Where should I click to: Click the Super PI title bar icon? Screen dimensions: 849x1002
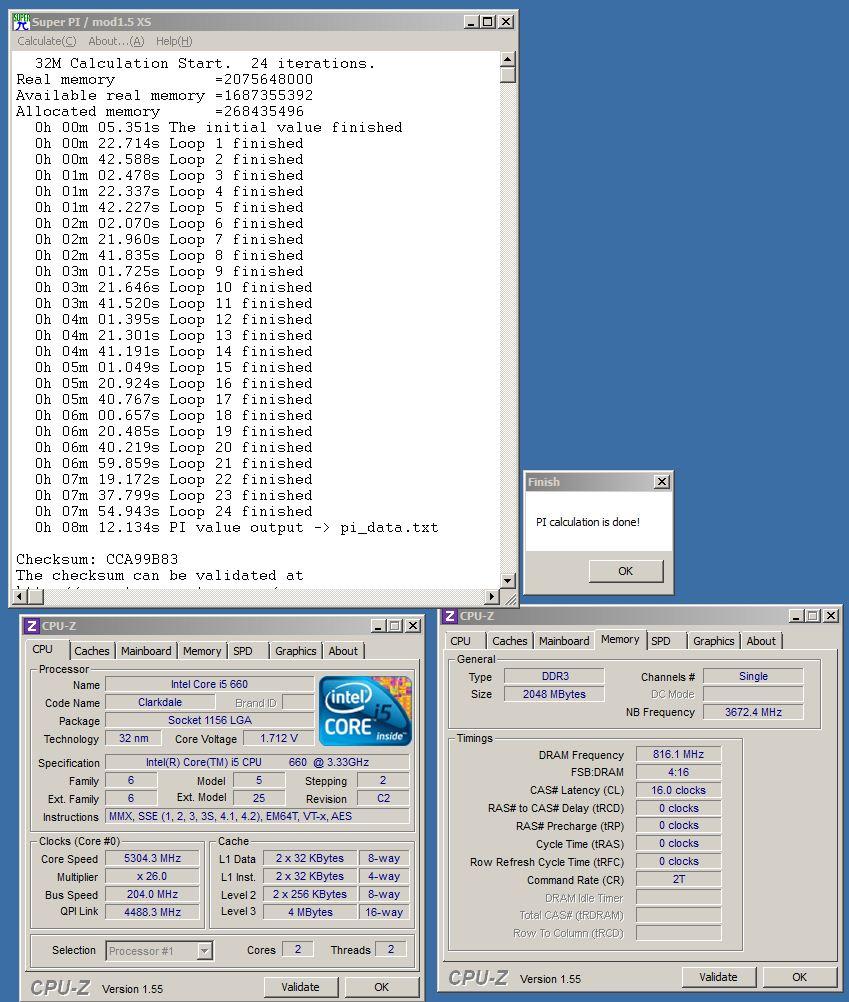coord(22,22)
